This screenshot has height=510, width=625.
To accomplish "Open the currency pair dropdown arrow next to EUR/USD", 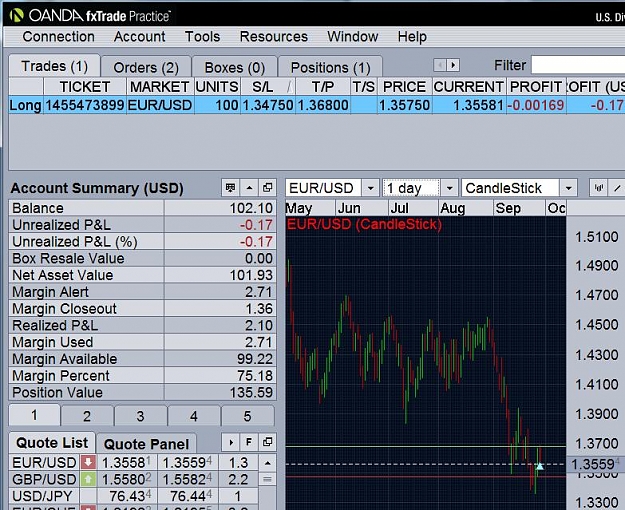I will [371, 188].
